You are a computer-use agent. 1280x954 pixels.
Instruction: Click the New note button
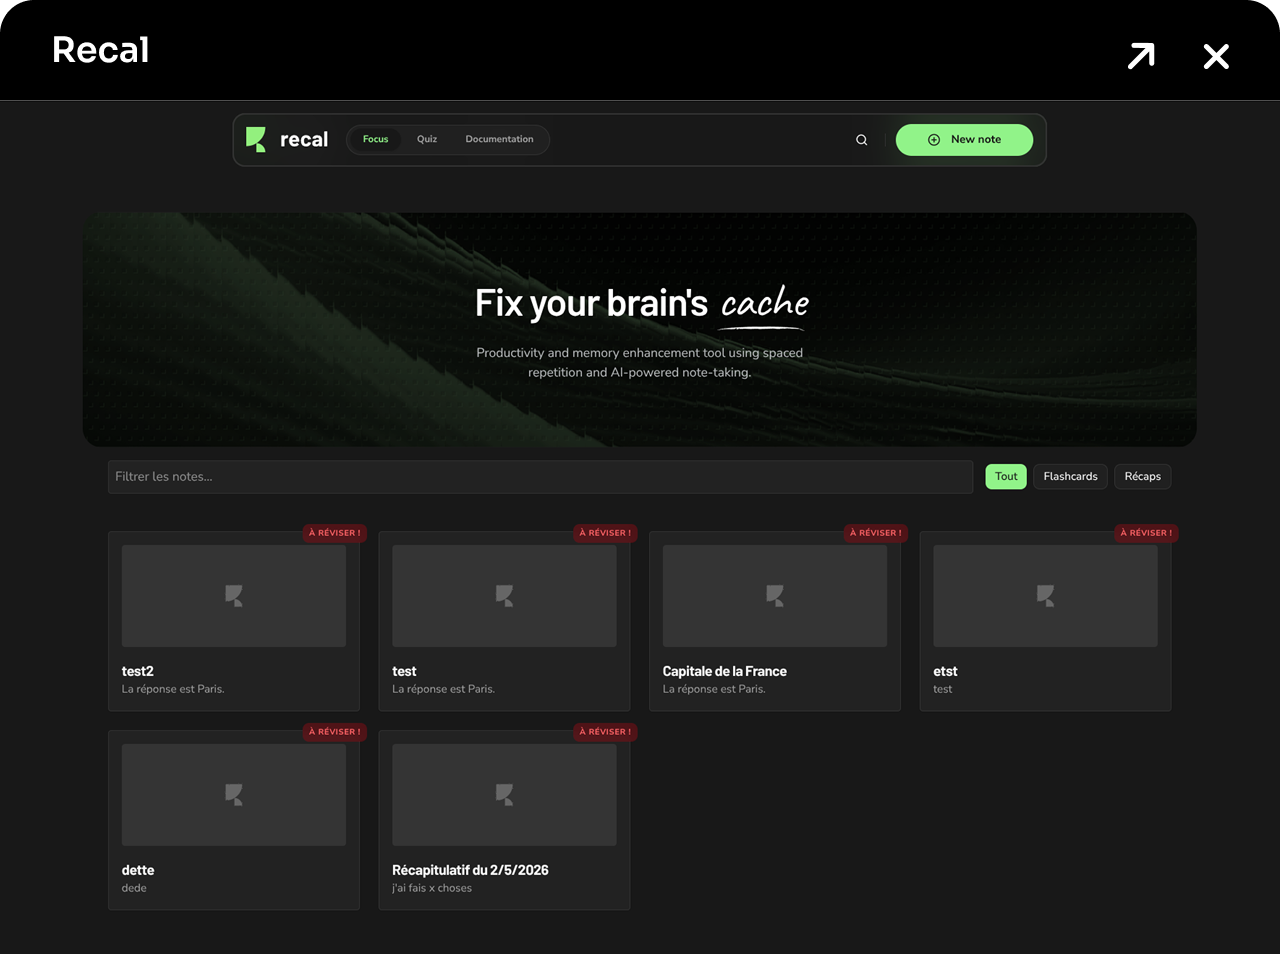[964, 140]
